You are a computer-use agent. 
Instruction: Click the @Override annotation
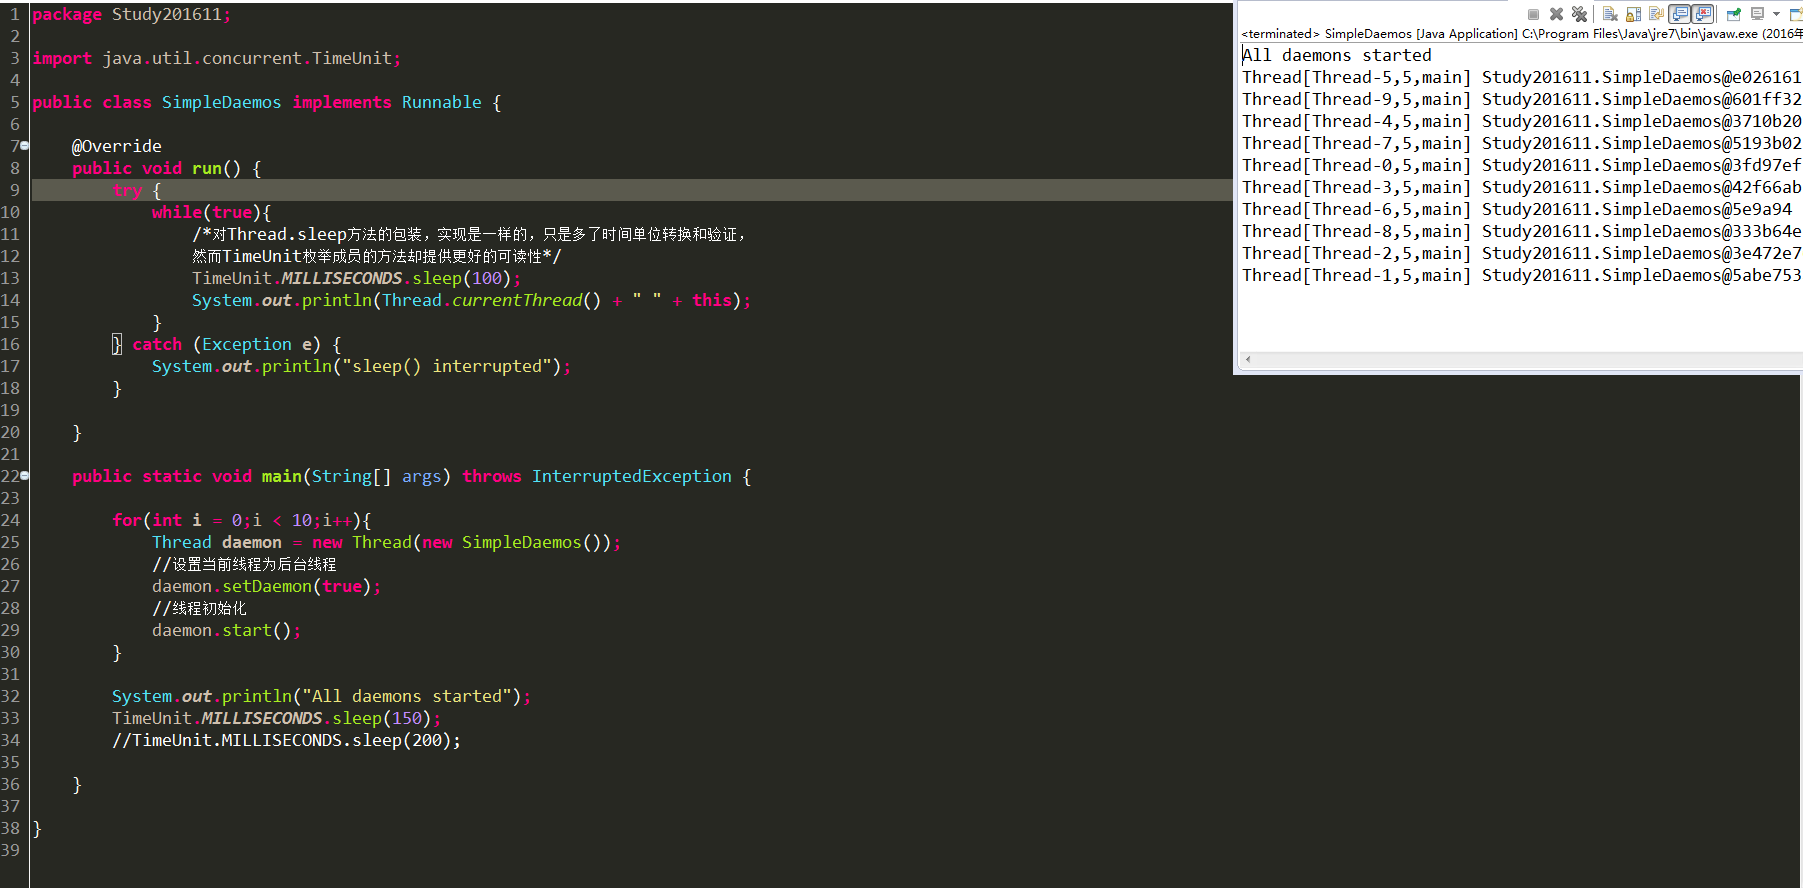click(x=116, y=146)
